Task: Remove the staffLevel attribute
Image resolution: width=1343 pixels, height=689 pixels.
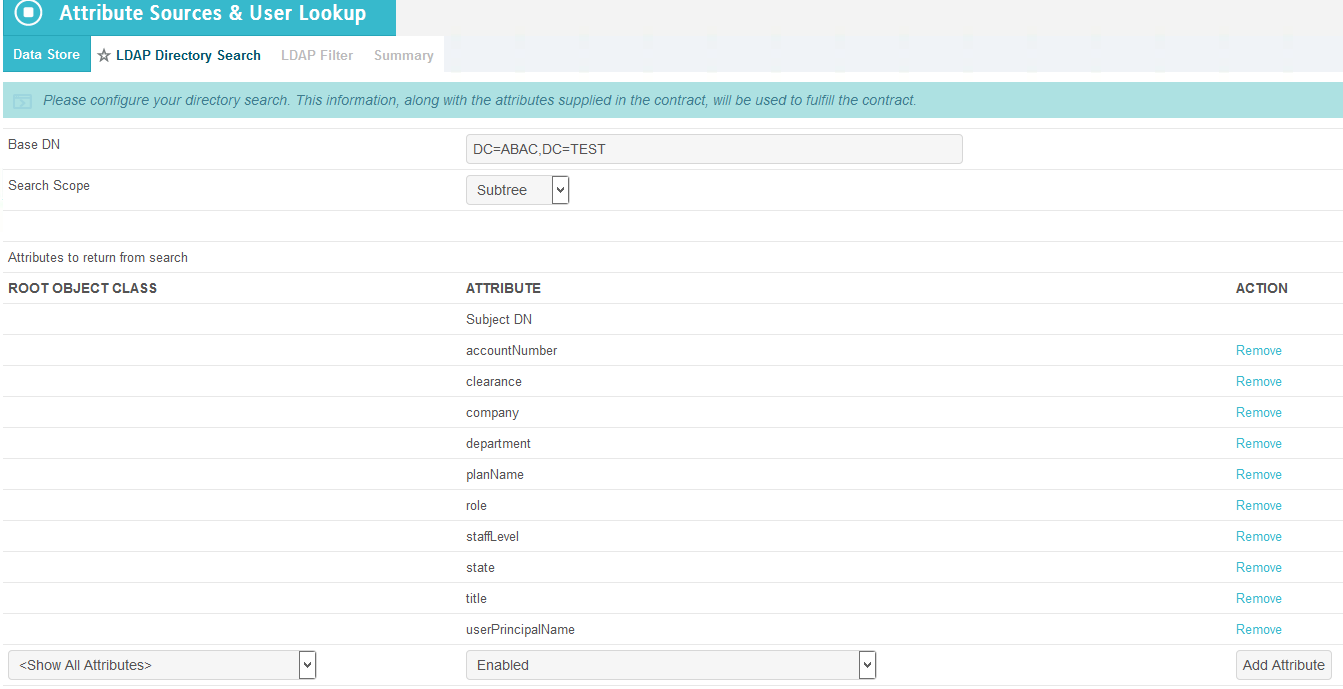Action: coord(1259,537)
